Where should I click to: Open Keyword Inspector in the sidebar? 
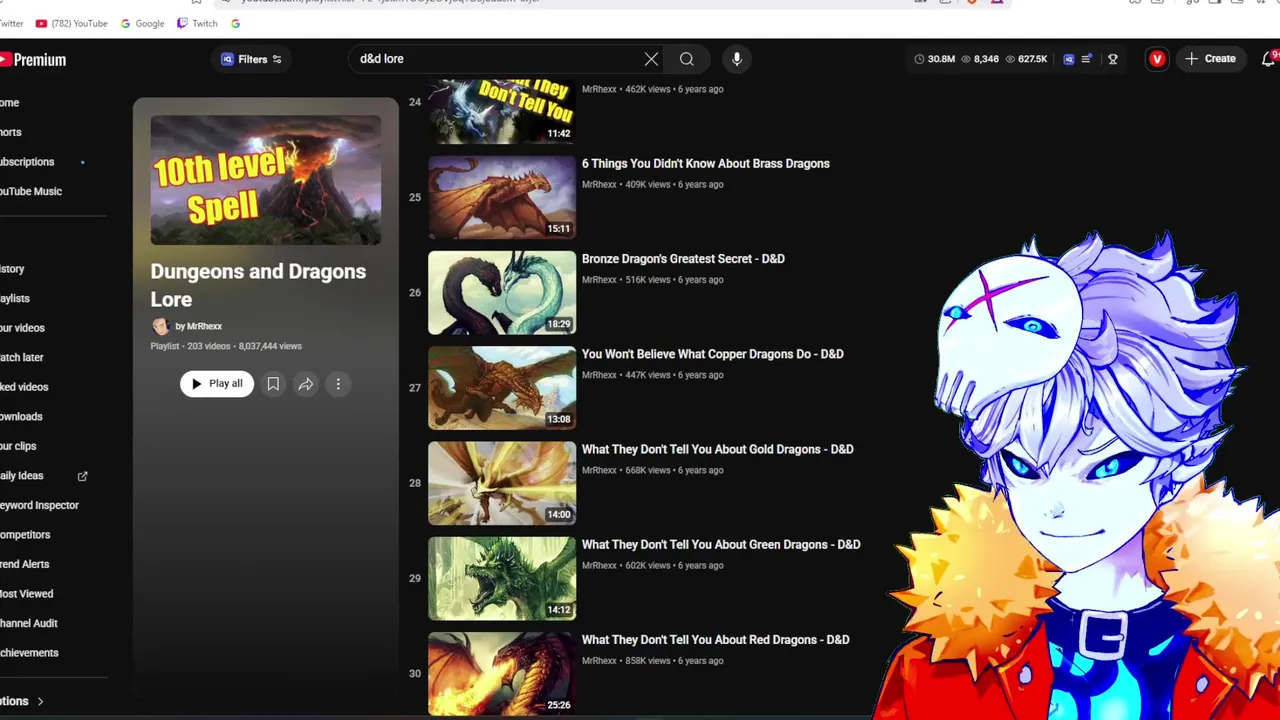[39, 505]
